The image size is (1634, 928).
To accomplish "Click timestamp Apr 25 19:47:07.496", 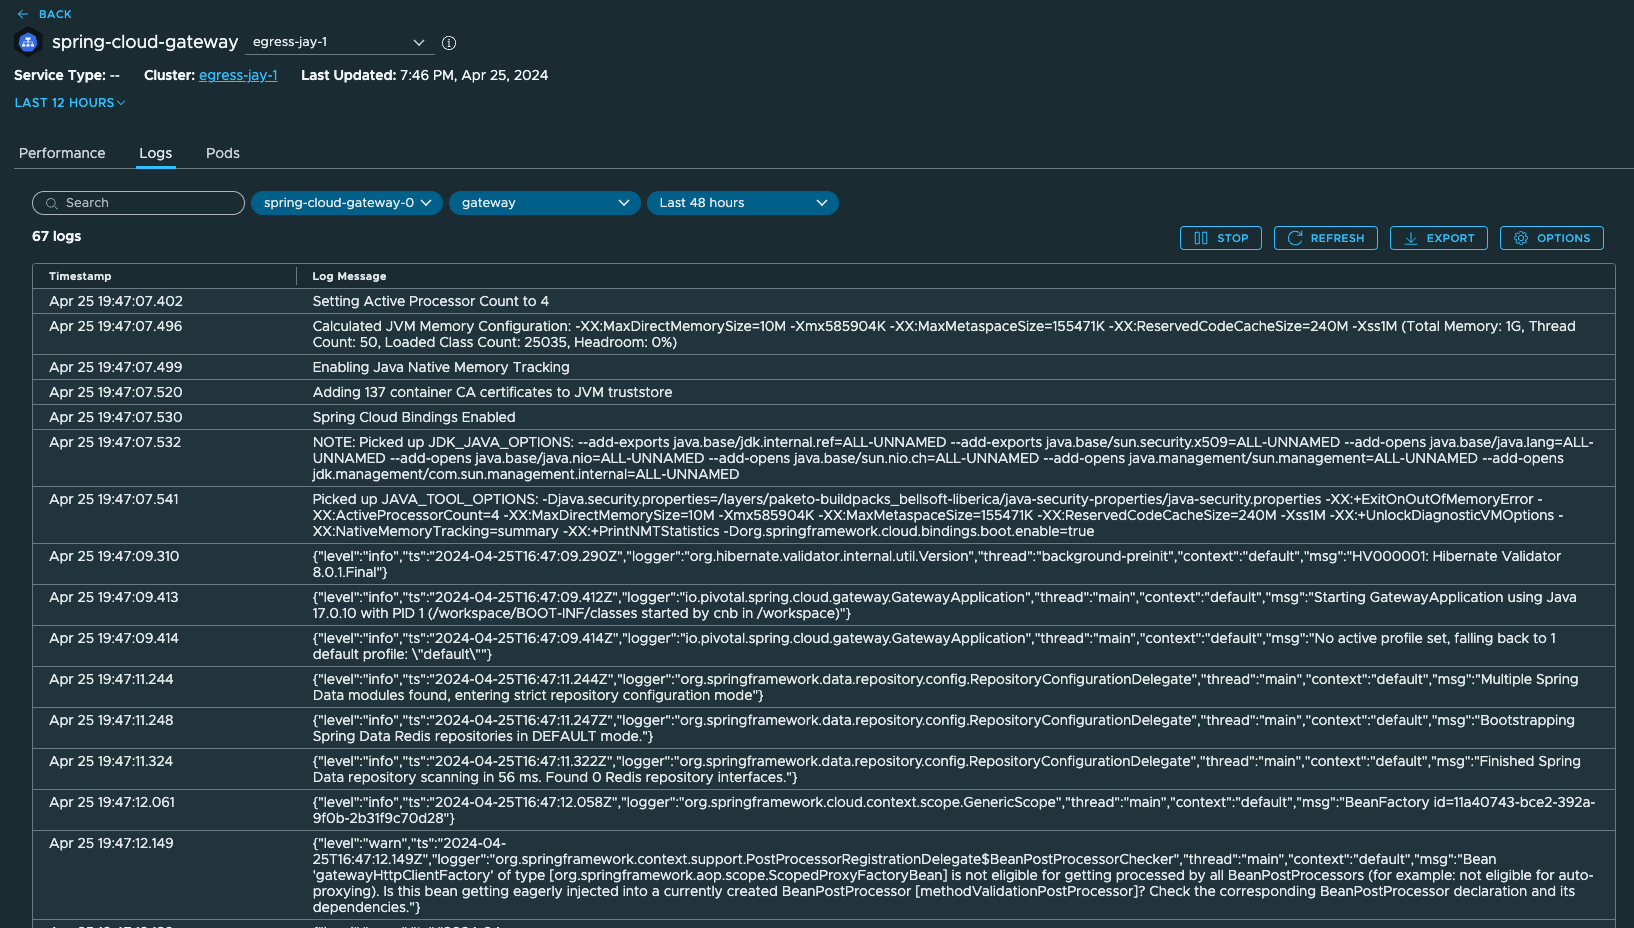I will point(116,326).
